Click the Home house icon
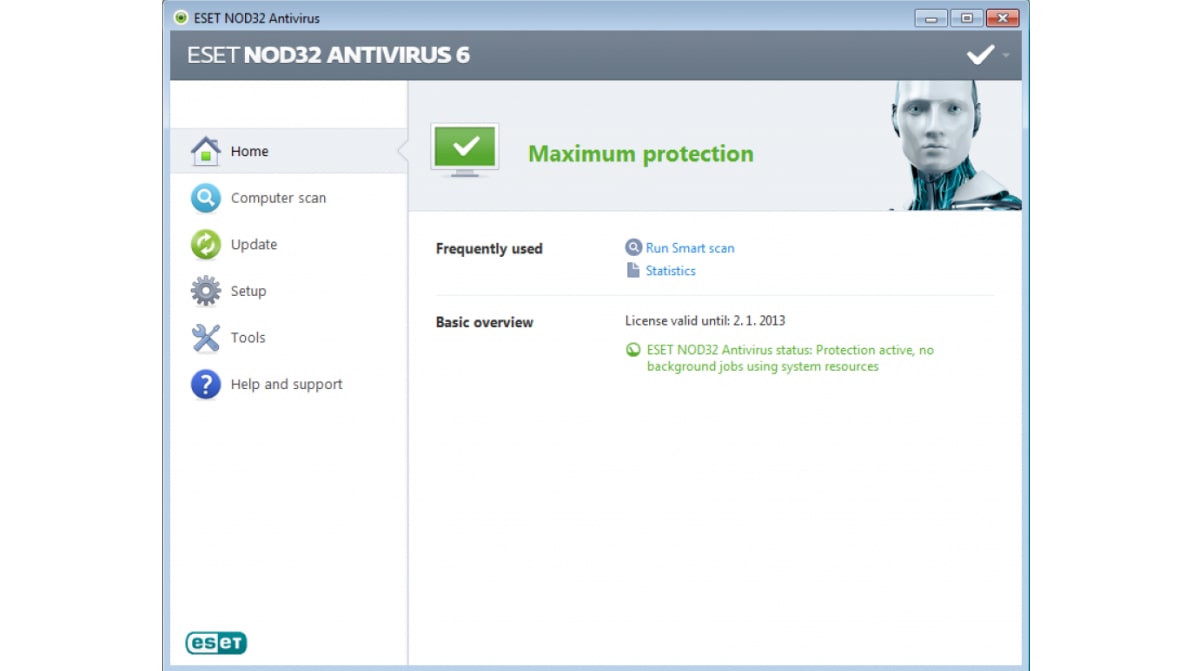The image size is (1192, 671). (205, 151)
